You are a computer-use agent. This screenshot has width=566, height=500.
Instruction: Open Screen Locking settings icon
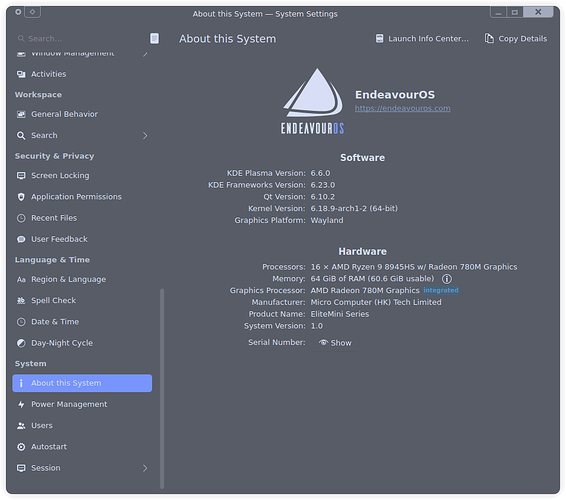21,175
